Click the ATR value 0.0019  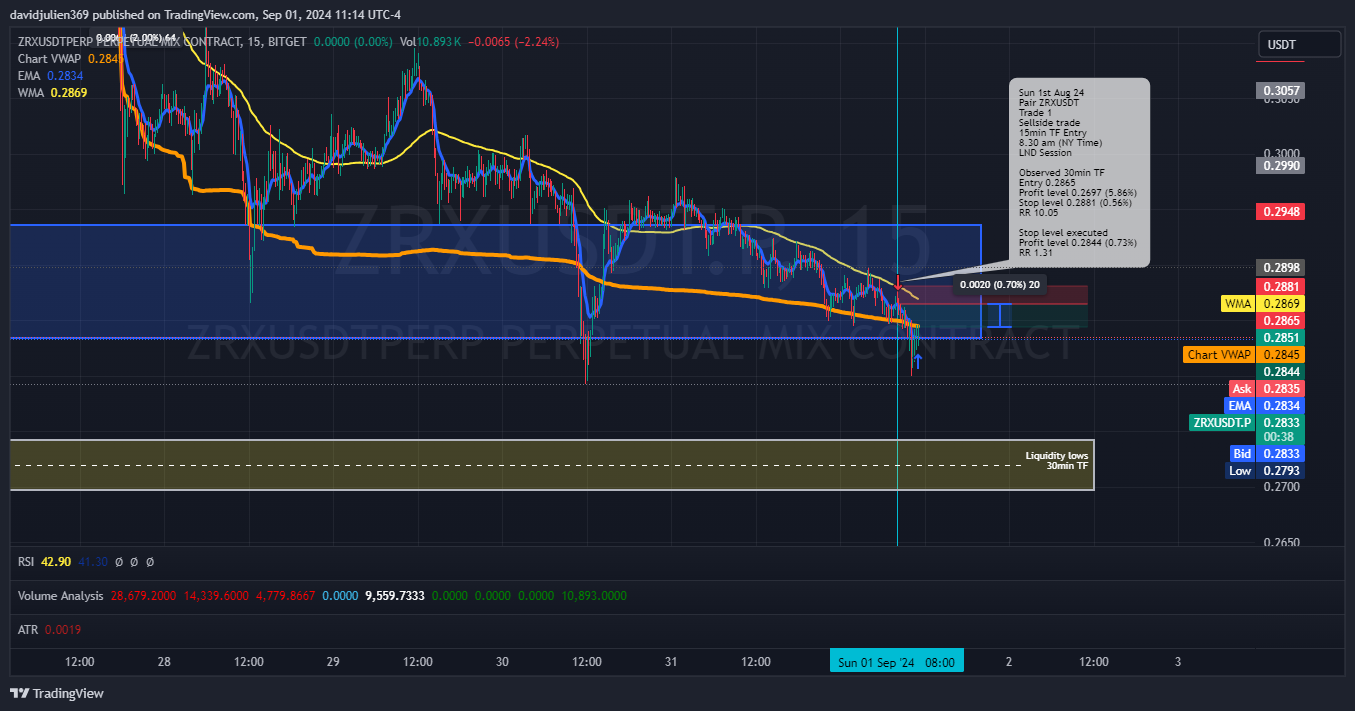tap(62, 630)
